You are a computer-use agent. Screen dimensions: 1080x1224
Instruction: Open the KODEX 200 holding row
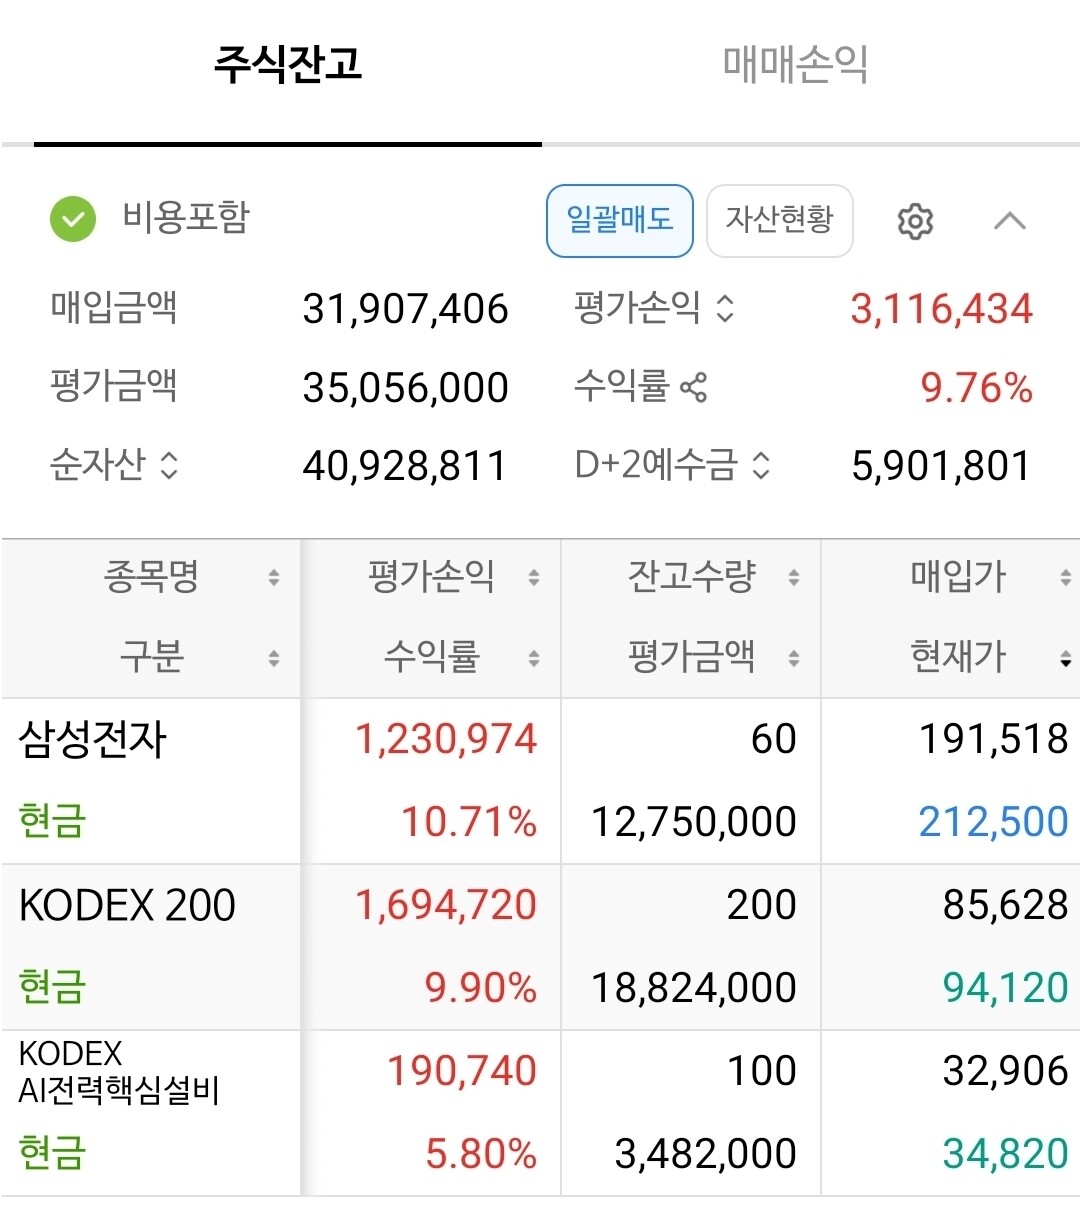tap(540, 947)
